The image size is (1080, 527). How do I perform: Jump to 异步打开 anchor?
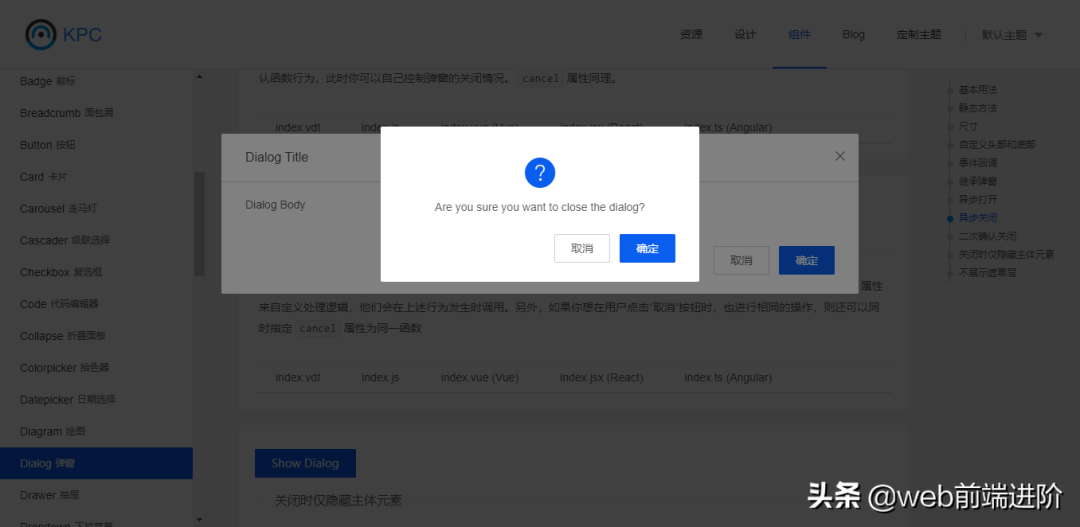(977, 200)
